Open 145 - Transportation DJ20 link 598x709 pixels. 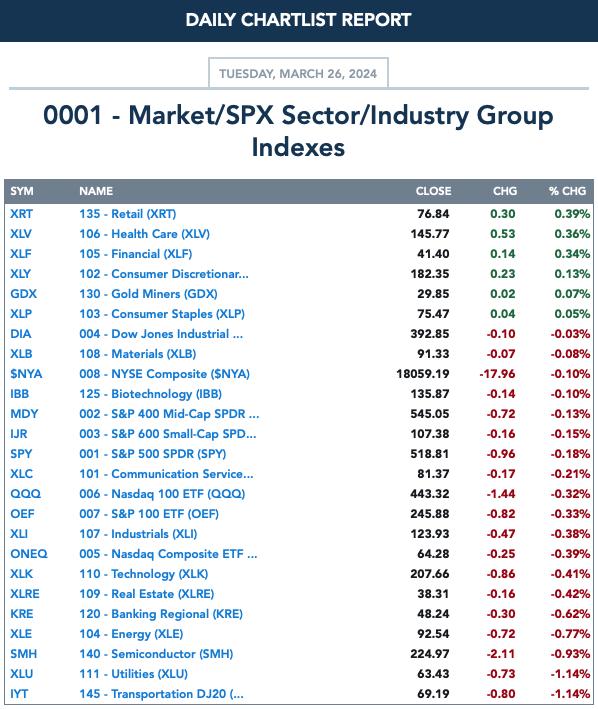(161, 694)
